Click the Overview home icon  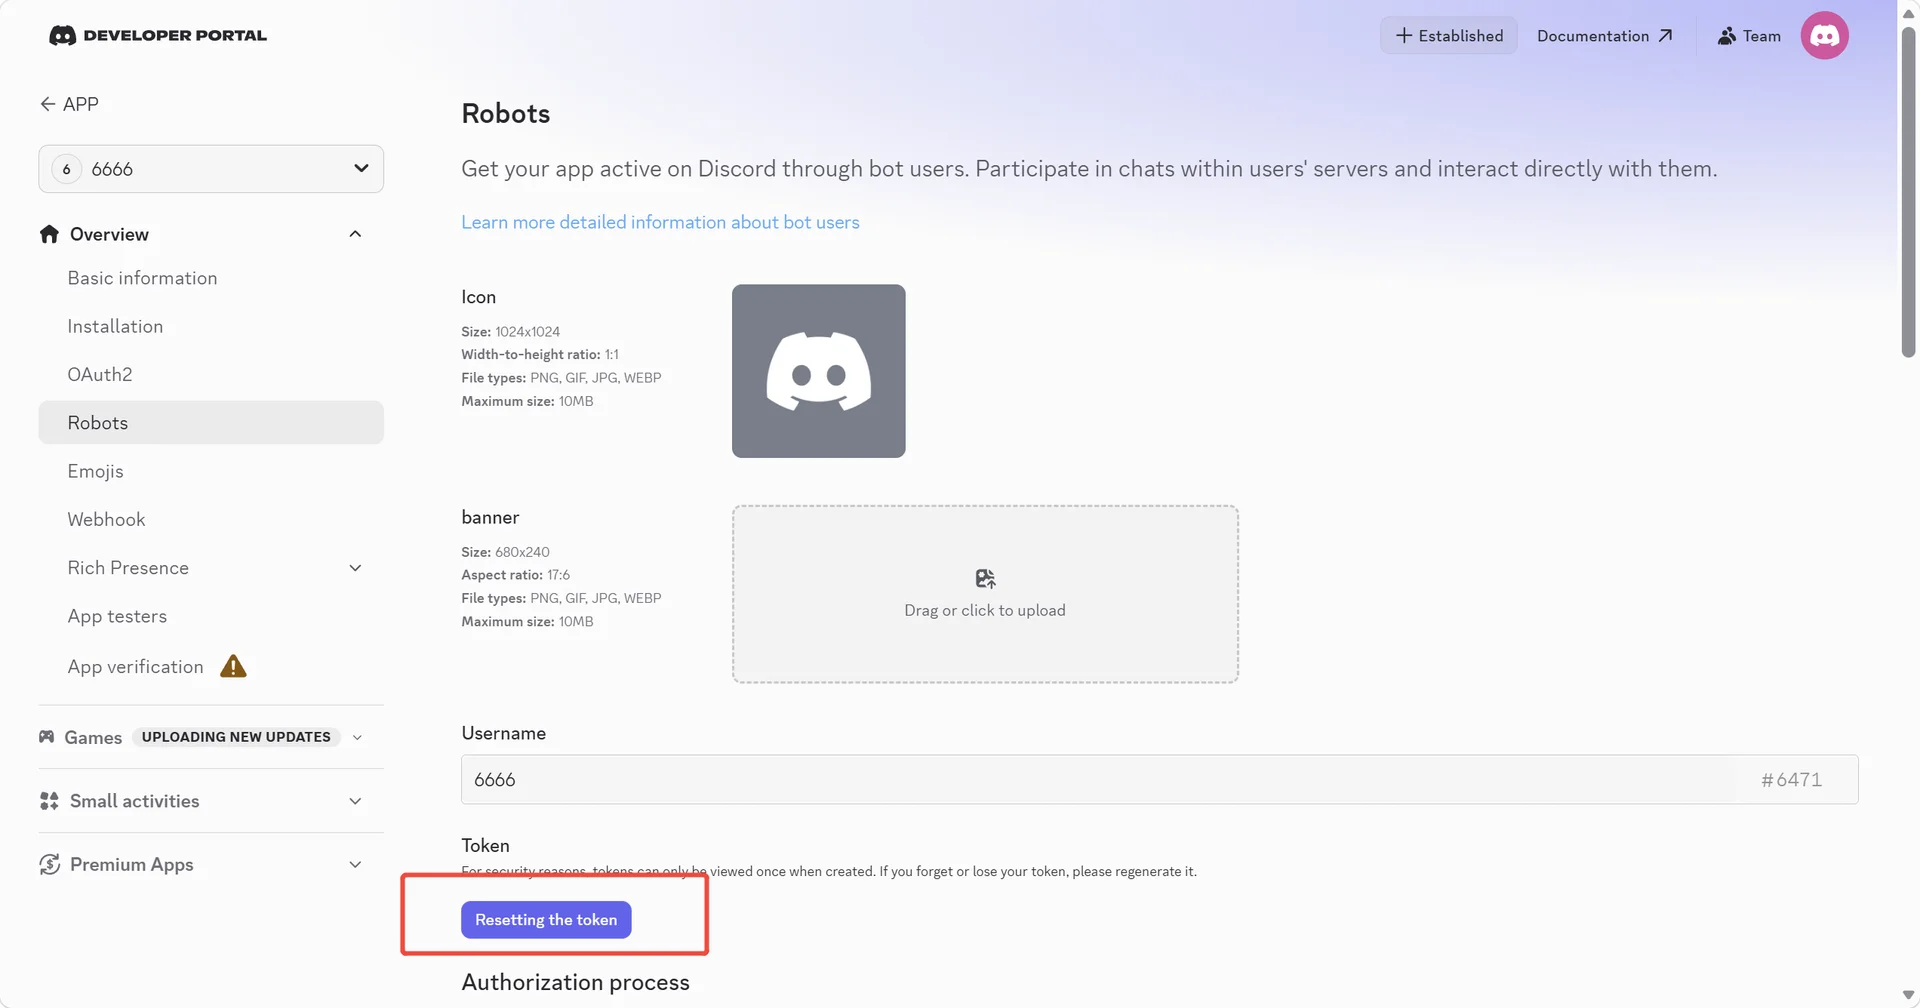point(49,234)
